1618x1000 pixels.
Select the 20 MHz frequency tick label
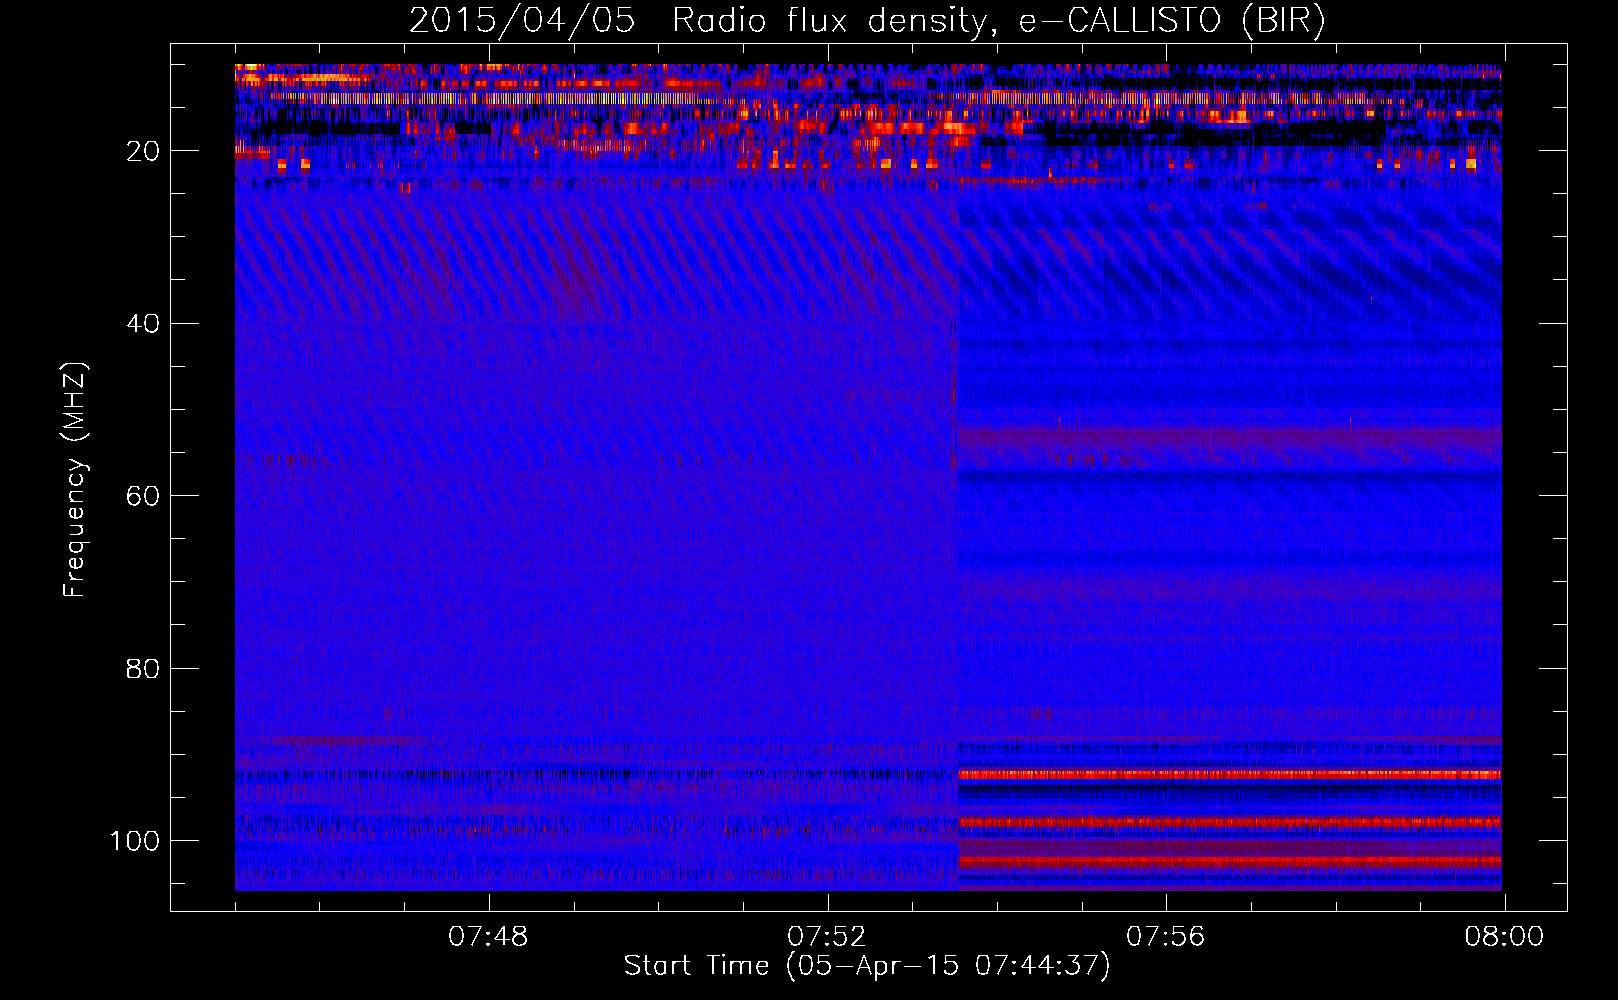click(x=143, y=151)
